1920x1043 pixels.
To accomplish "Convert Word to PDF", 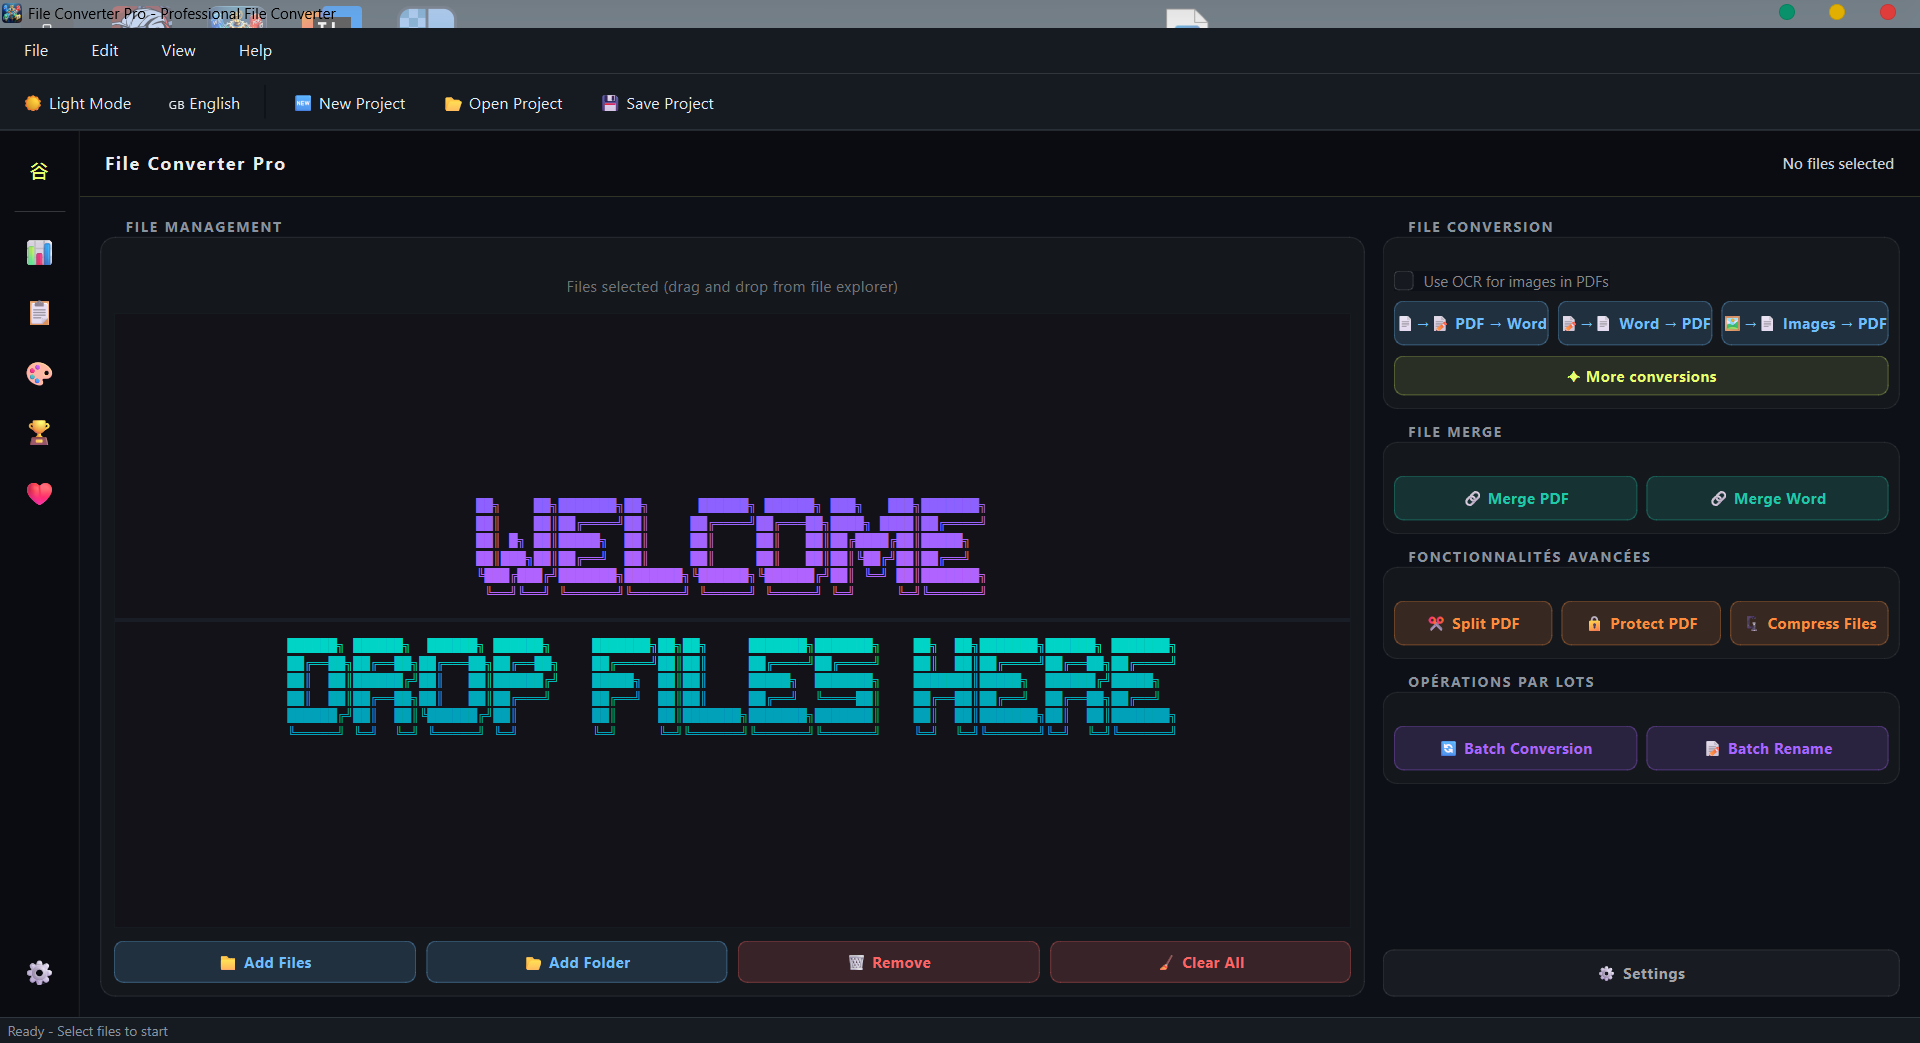I will click(x=1635, y=323).
